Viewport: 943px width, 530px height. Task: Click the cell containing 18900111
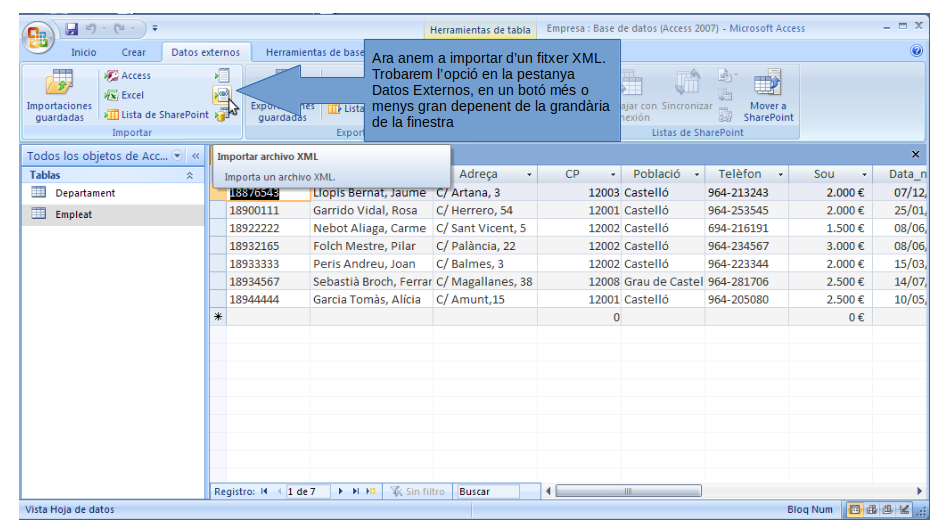point(268,211)
